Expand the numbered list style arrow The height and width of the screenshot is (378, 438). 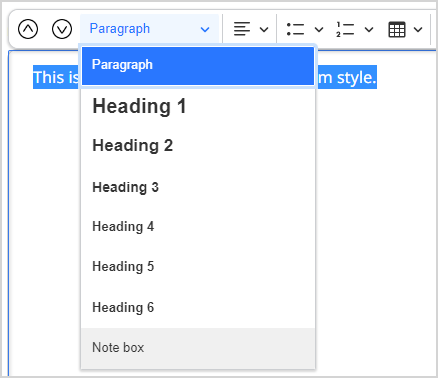click(x=369, y=30)
